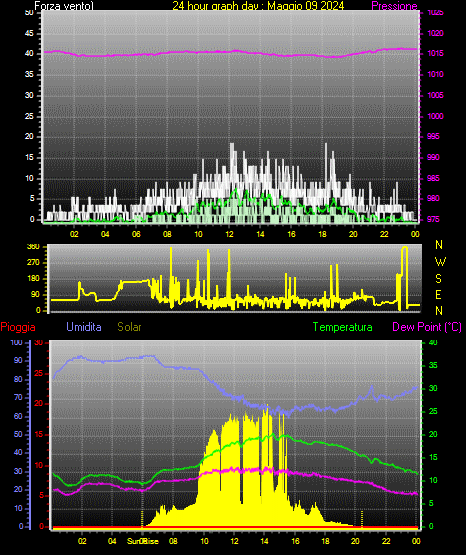Screen dimensions: 466x555
Task: Select the '980' pressure axis value
Action: tap(433, 198)
